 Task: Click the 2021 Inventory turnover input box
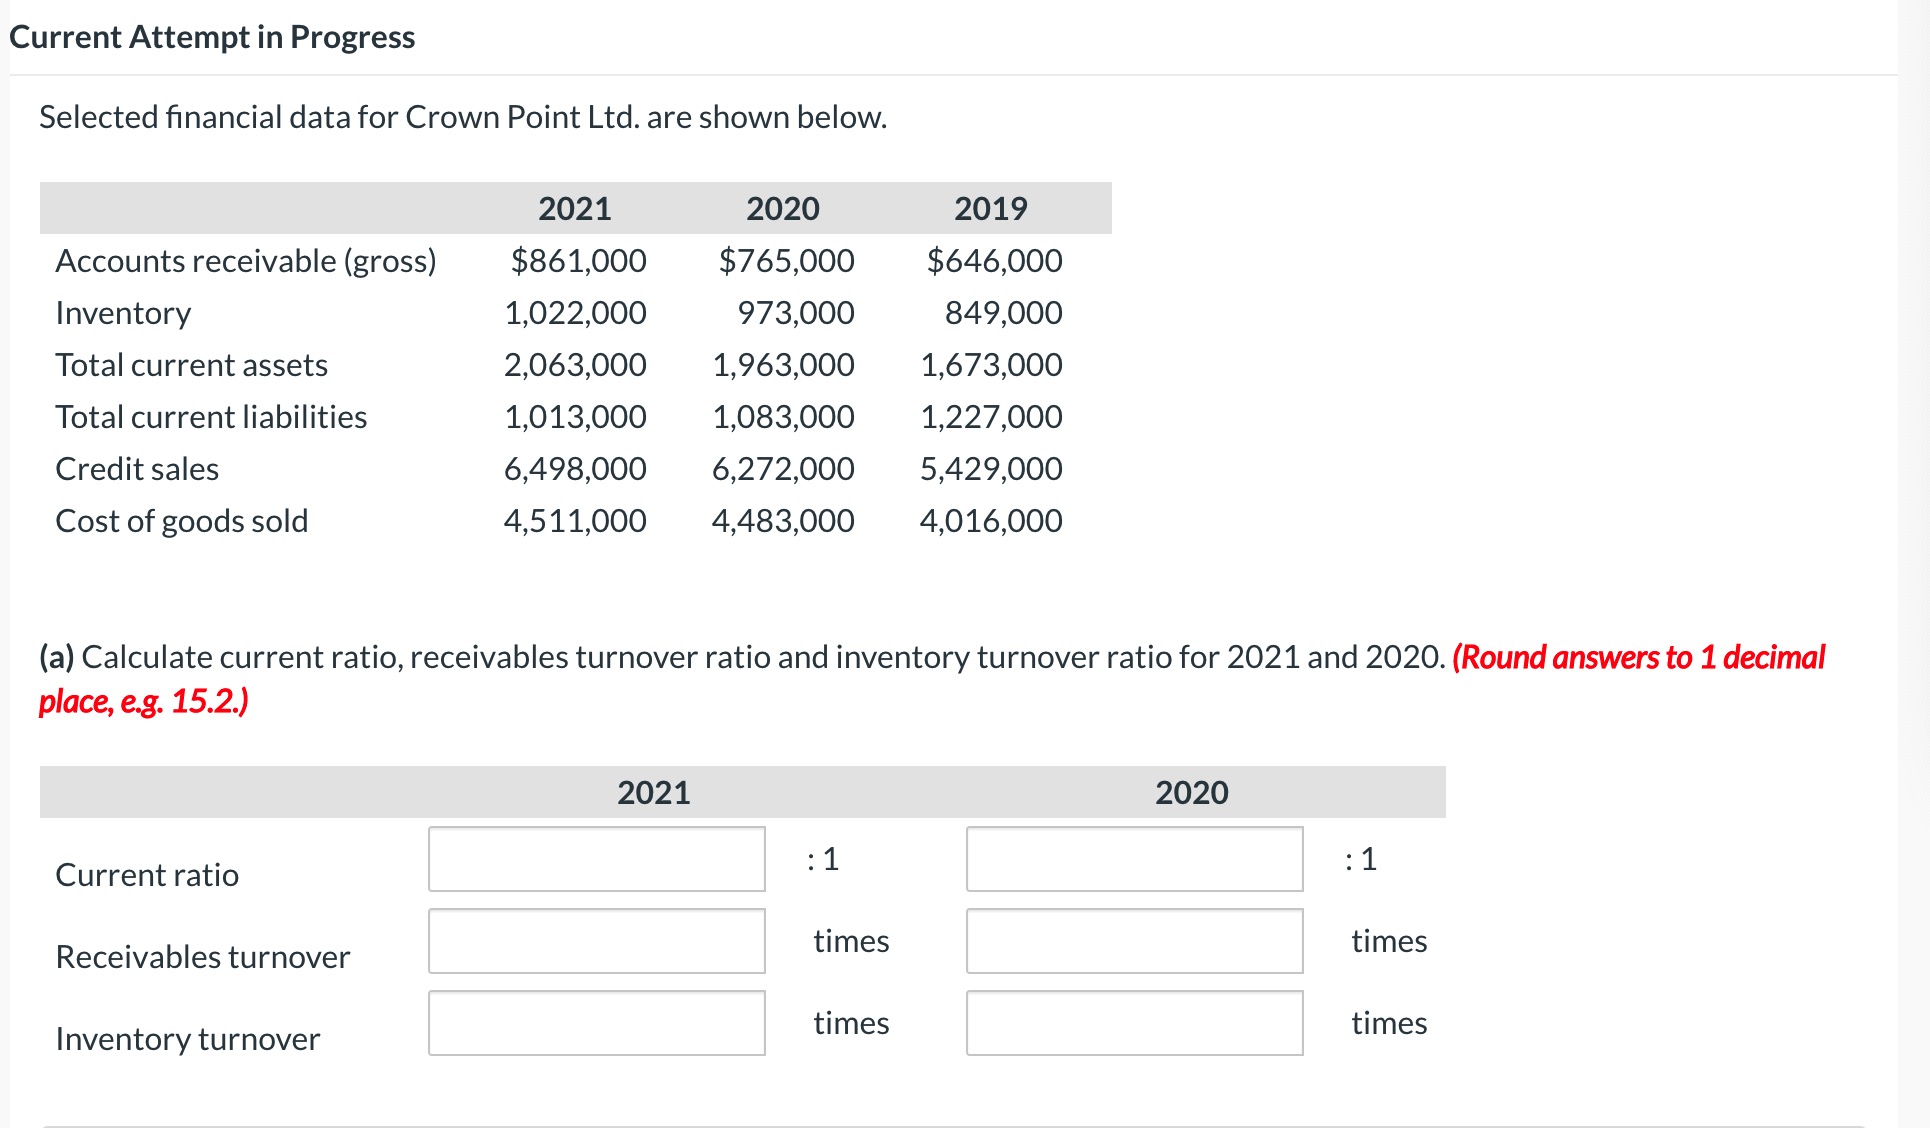(x=596, y=1023)
